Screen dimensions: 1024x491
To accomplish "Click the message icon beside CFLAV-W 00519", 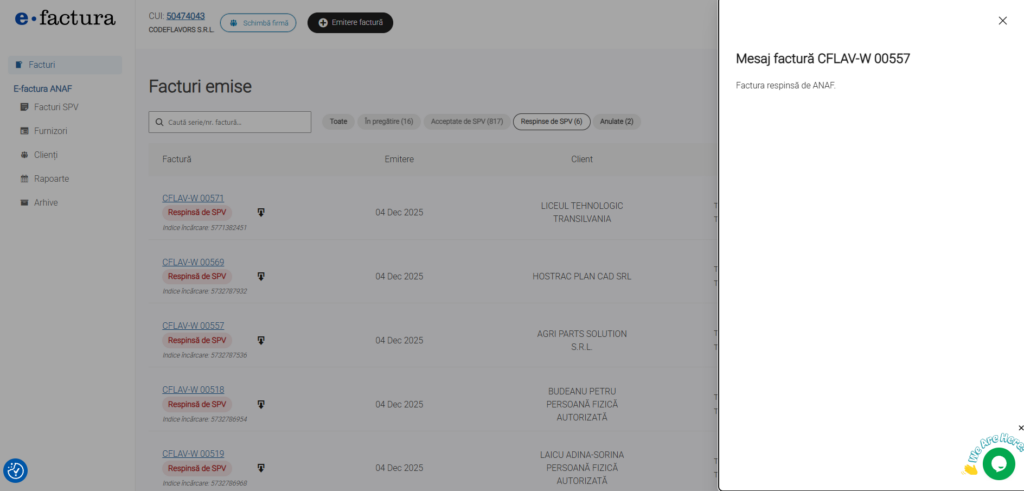I will tap(261, 468).
